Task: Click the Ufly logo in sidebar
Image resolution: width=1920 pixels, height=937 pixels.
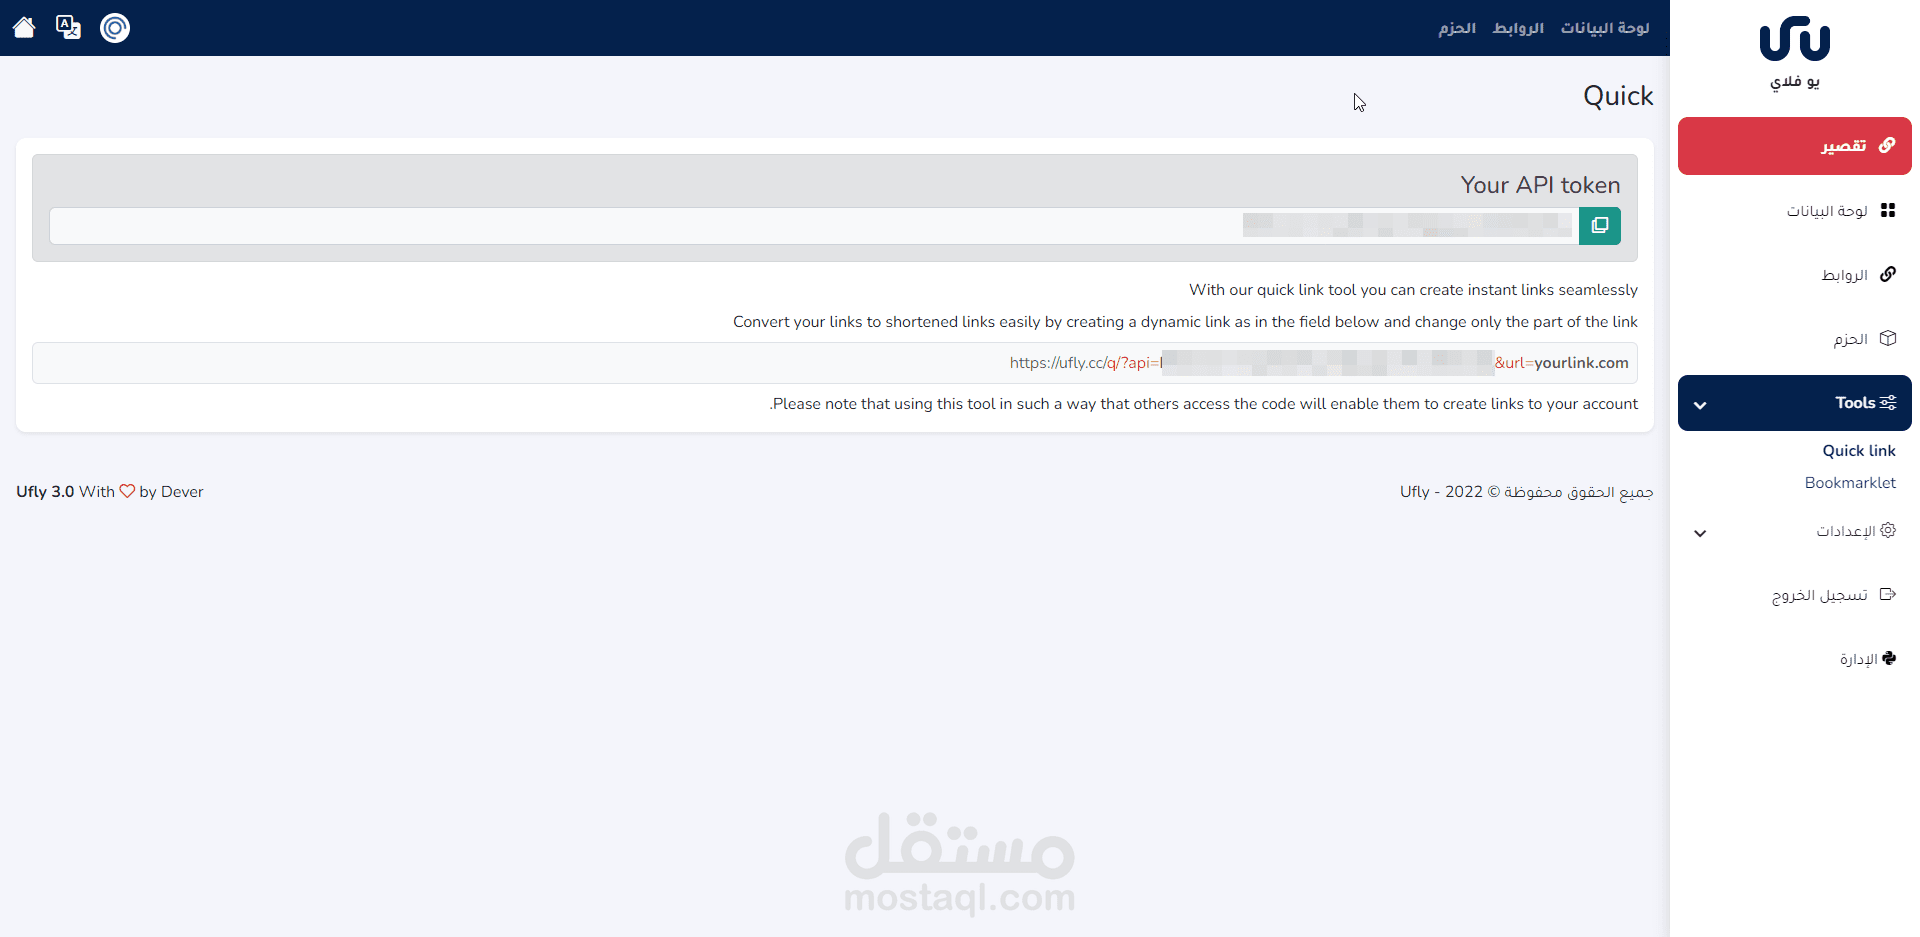Action: tap(1795, 40)
